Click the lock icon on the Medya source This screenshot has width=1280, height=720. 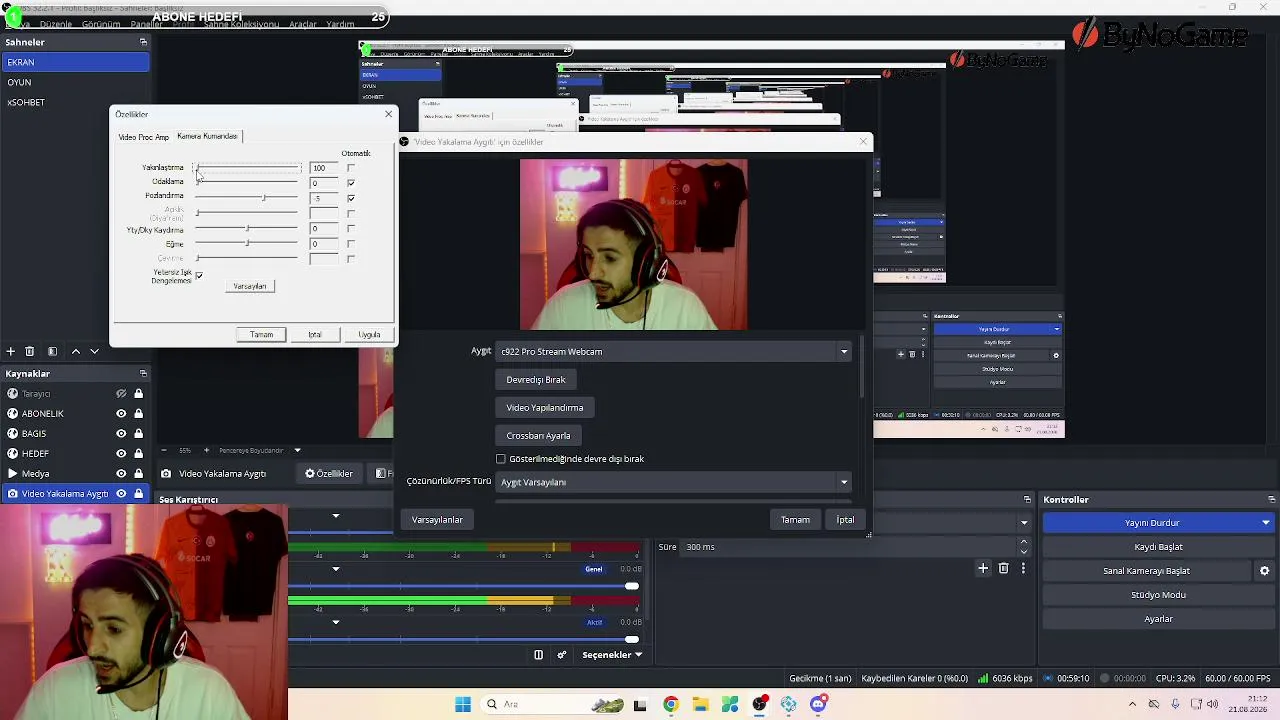click(x=138, y=473)
